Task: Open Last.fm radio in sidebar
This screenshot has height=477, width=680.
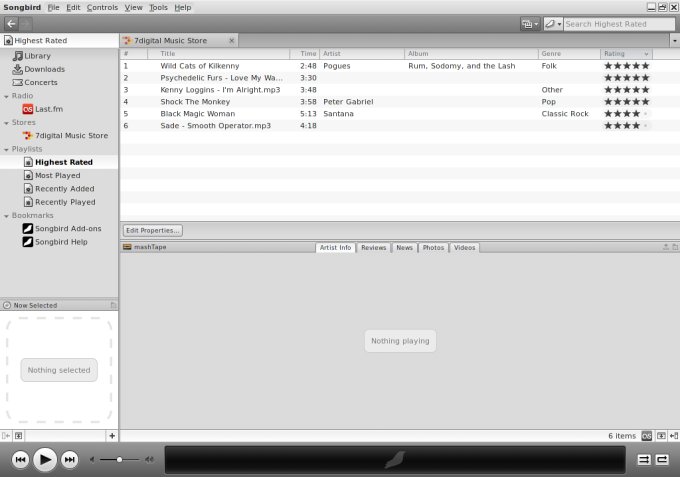Action: pyautogui.click(x=49, y=109)
